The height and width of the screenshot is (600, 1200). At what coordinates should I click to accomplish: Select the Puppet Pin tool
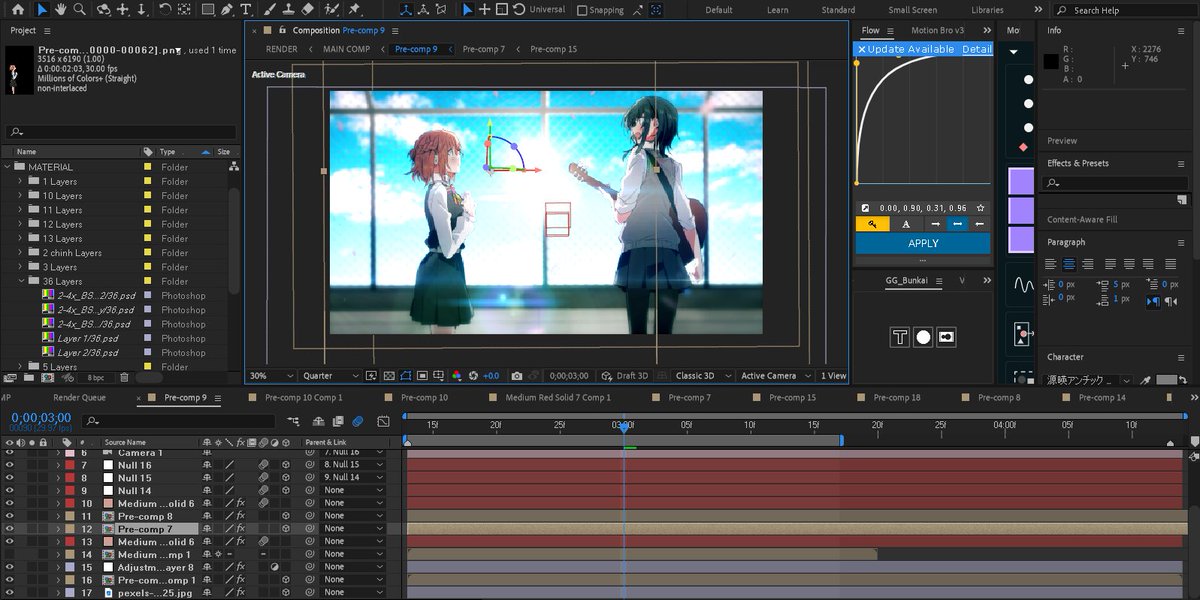click(x=354, y=10)
